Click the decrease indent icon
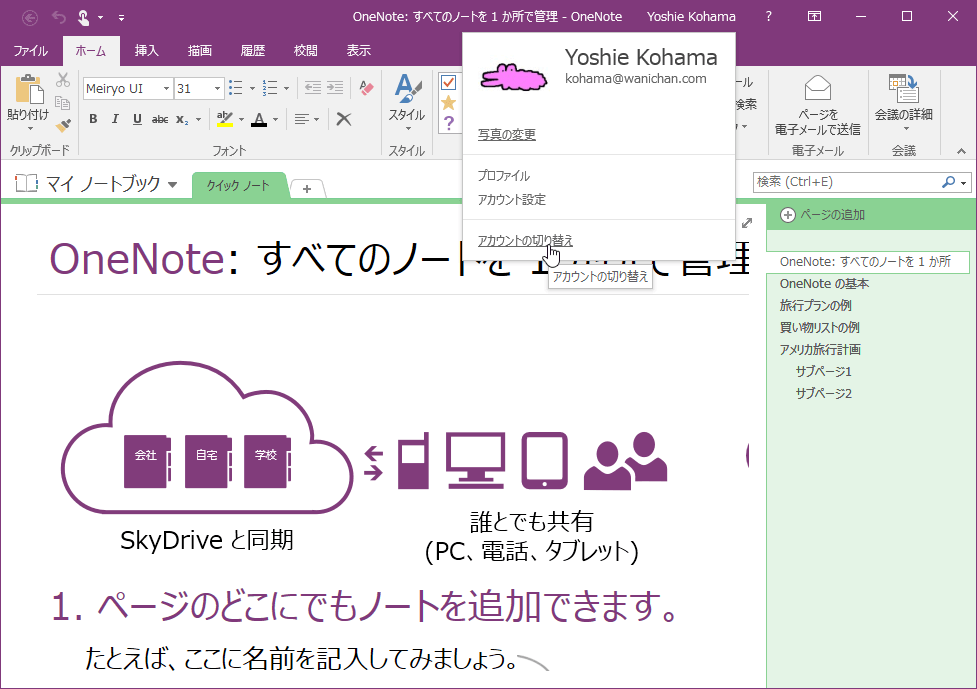The width and height of the screenshot is (977, 689). 313,88
